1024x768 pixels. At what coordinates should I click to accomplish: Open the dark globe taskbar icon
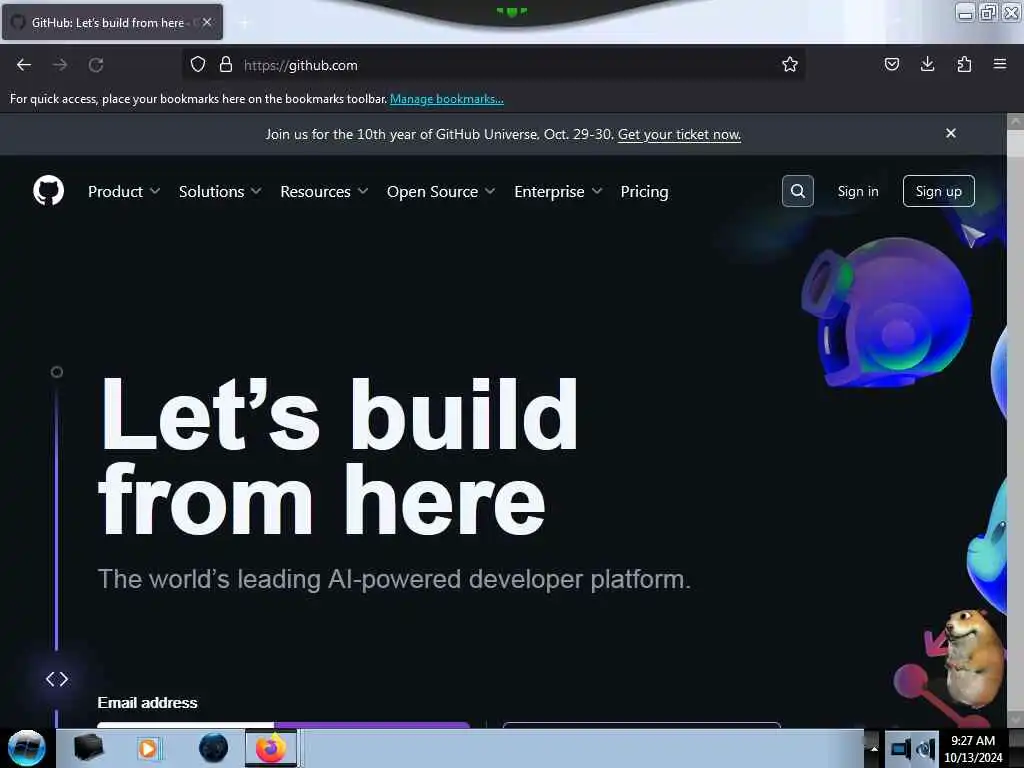tap(213, 748)
